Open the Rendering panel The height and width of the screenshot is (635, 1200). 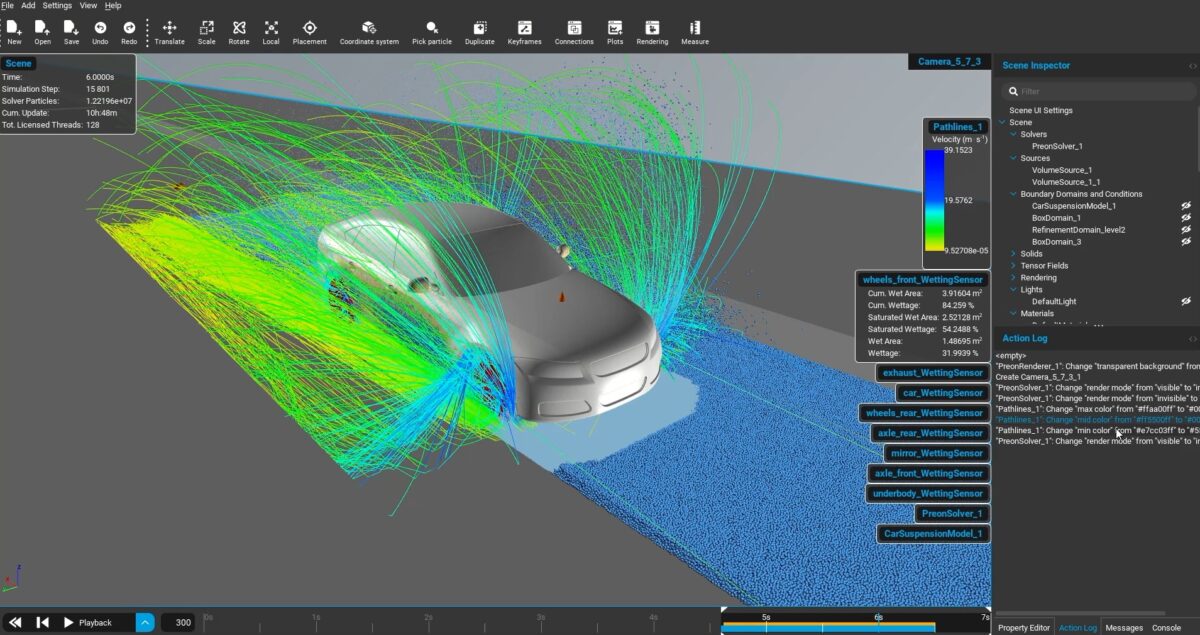tap(653, 30)
